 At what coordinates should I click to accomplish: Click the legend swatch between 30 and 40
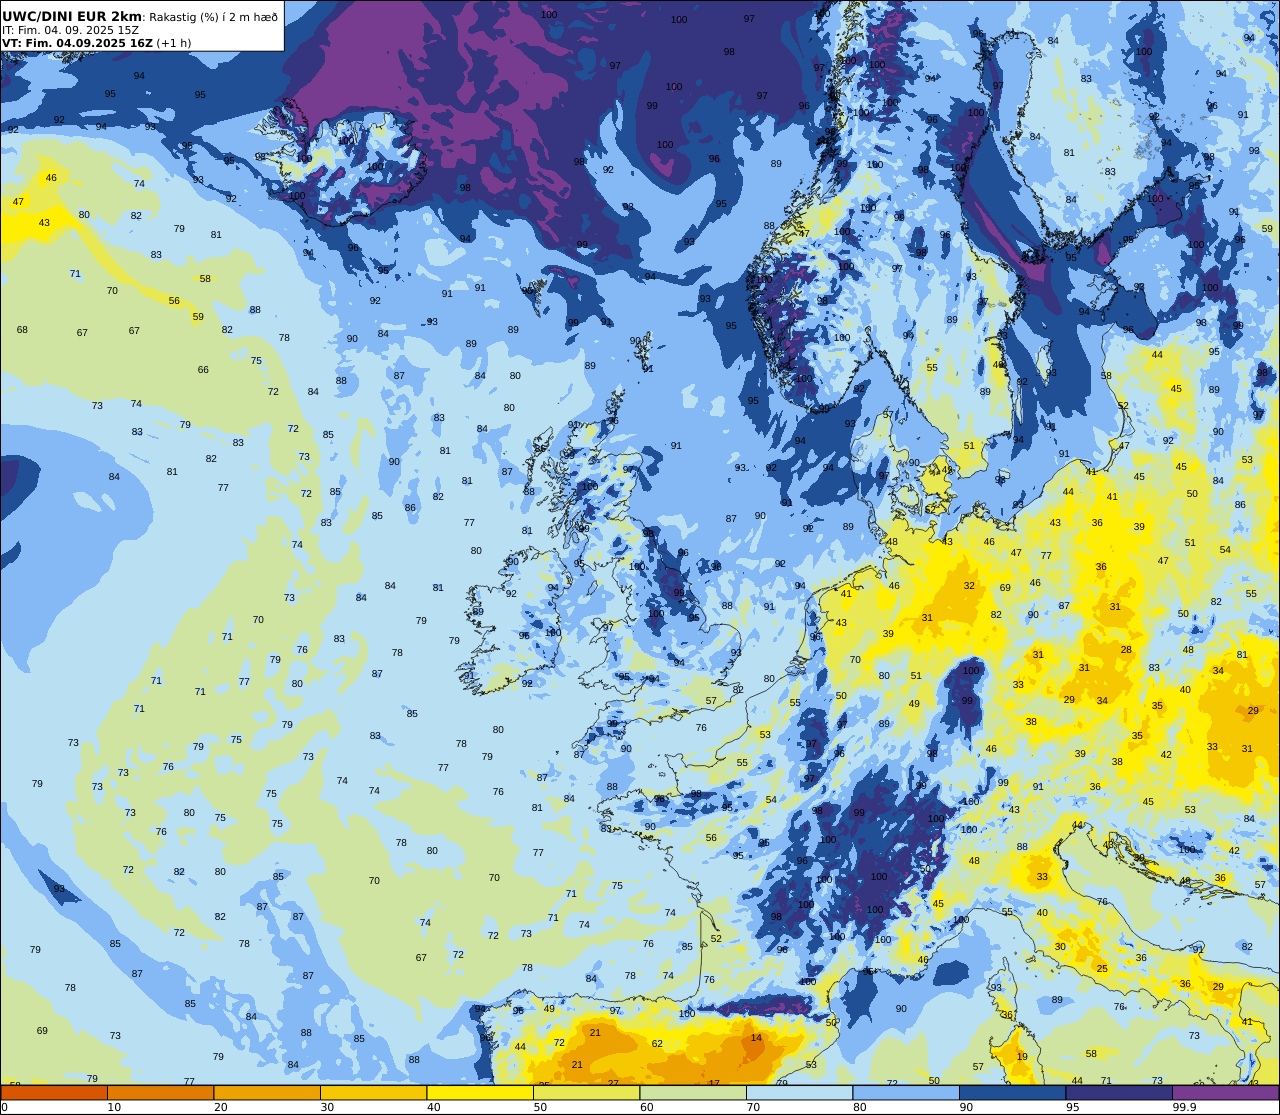pyautogui.click(x=373, y=1093)
